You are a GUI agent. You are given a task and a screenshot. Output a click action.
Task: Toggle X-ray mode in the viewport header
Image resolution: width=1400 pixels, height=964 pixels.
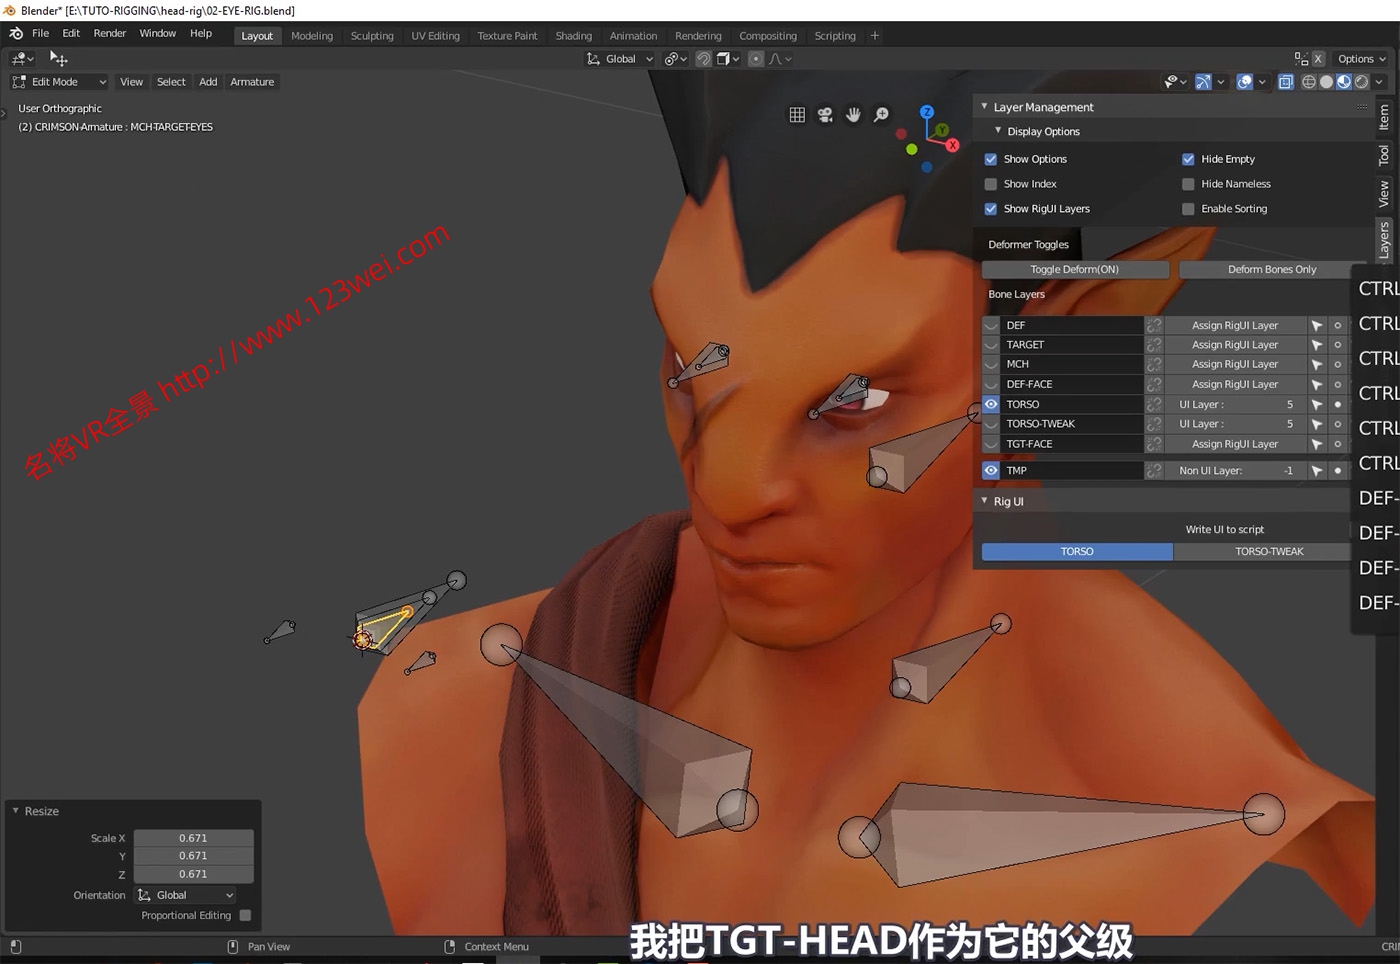pyautogui.click(x=1285, y=82)
